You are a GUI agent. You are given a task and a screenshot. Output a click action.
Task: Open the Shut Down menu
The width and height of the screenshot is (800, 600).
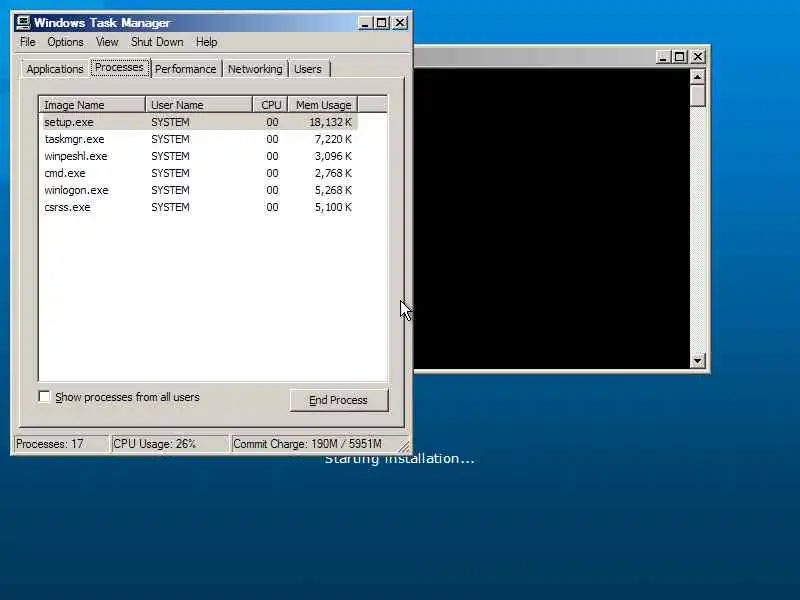pyautogui.click(x=157, y=42)
